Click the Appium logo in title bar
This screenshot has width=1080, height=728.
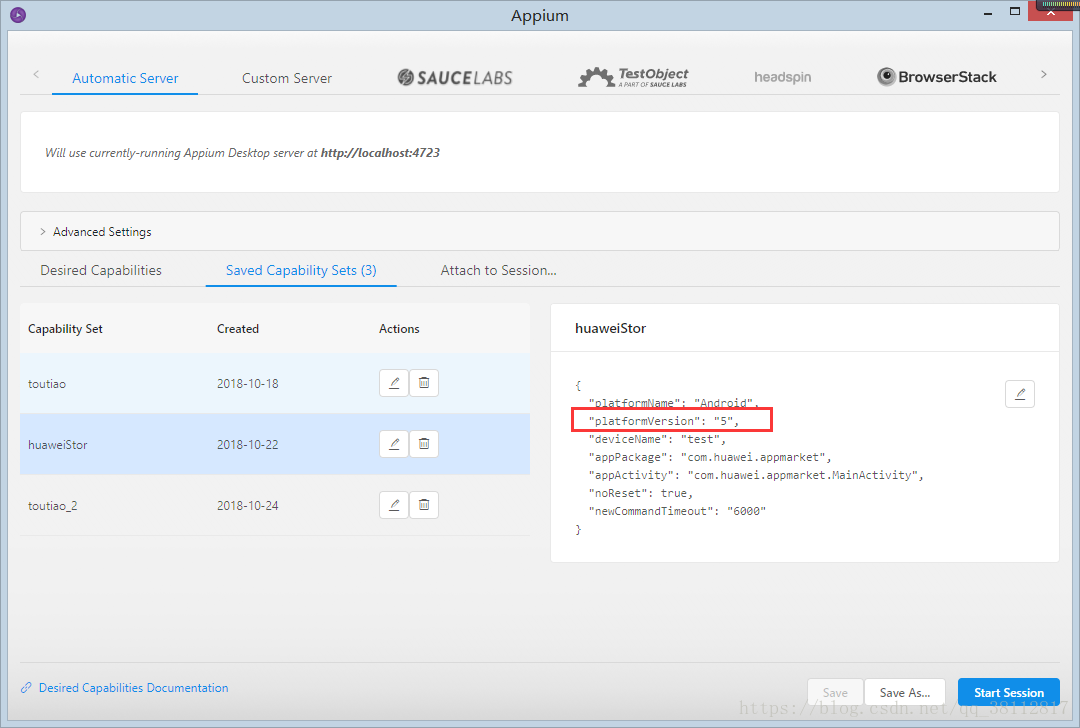tap(18, 14)
